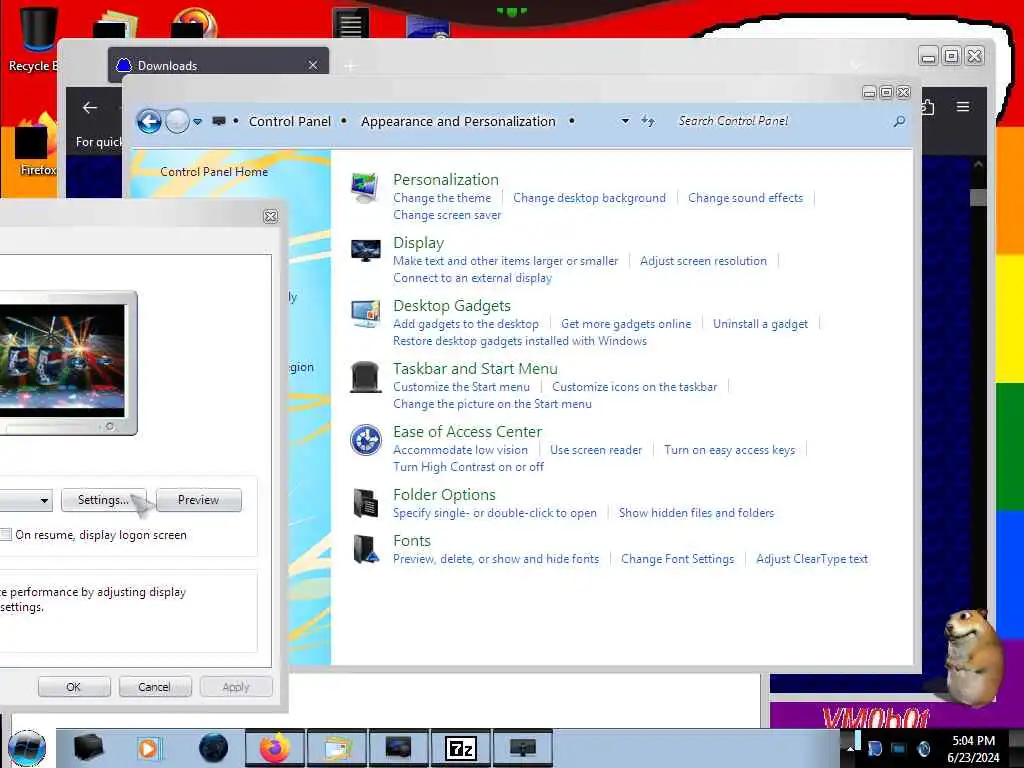This screenshot has height=768, width=1024.
Task: Toggle On resume, display logon screen checkbox
Action: point(6,534)
